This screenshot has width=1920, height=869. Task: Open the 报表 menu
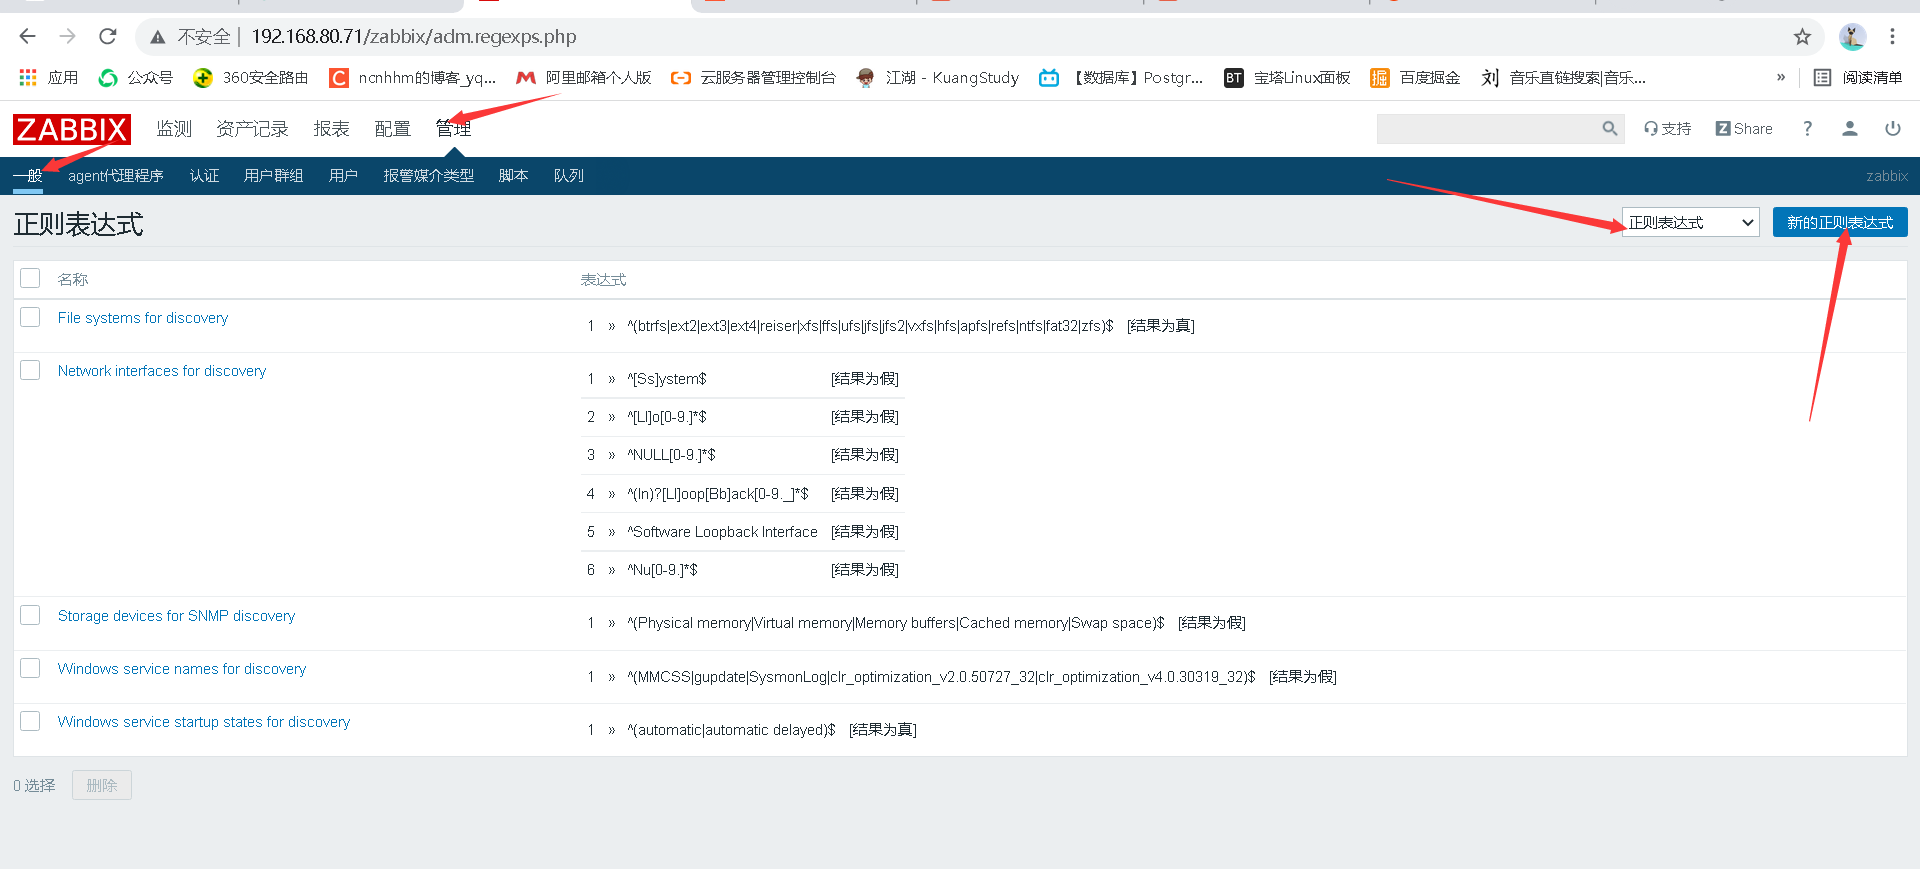[x=331, y=129]
